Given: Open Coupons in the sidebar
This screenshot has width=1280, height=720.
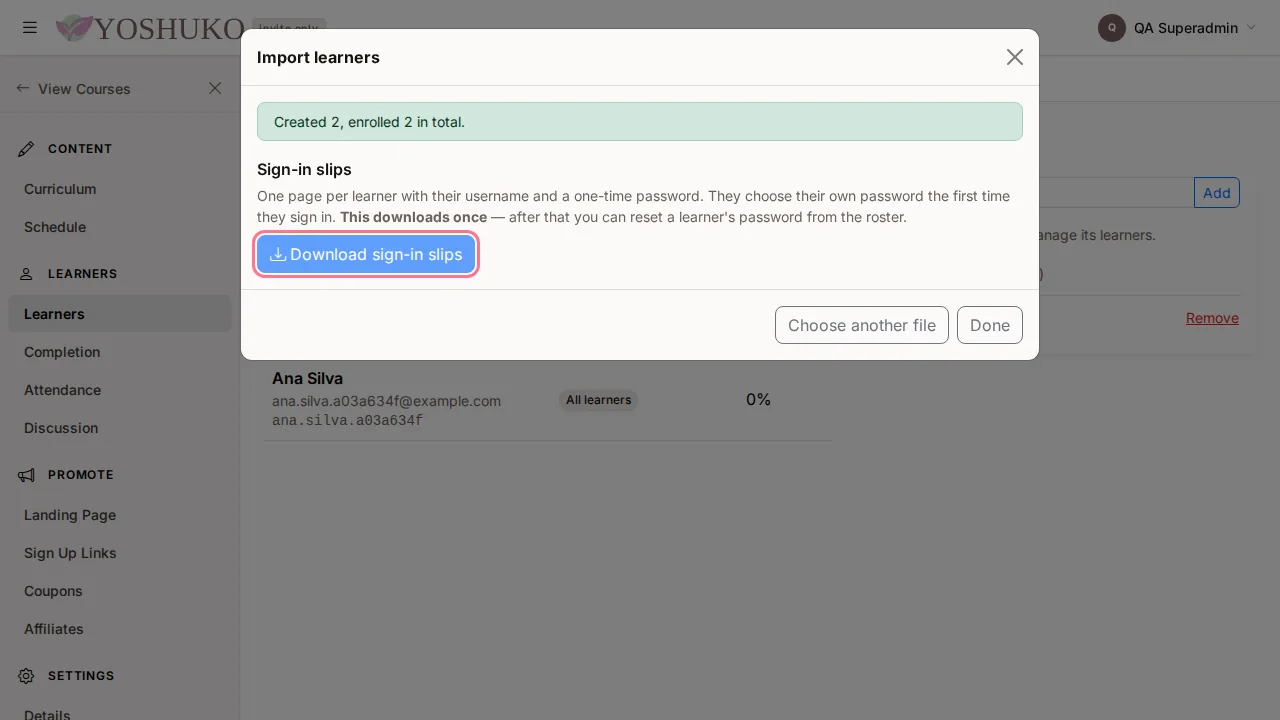Looking at the screenshot, I should coord(120,591).
